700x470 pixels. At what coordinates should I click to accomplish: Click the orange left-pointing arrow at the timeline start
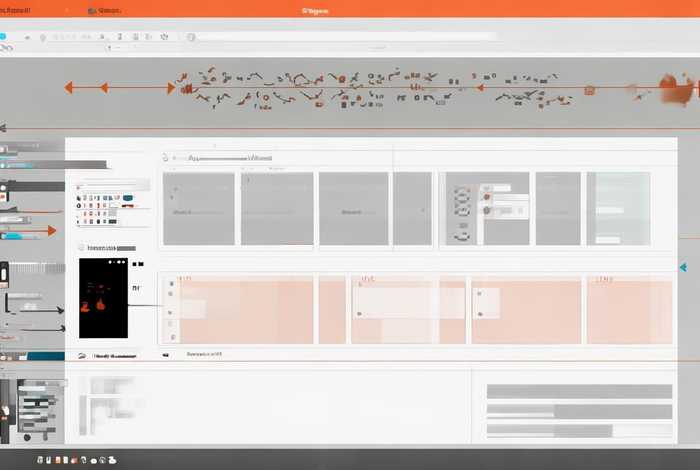pos(68,88)
